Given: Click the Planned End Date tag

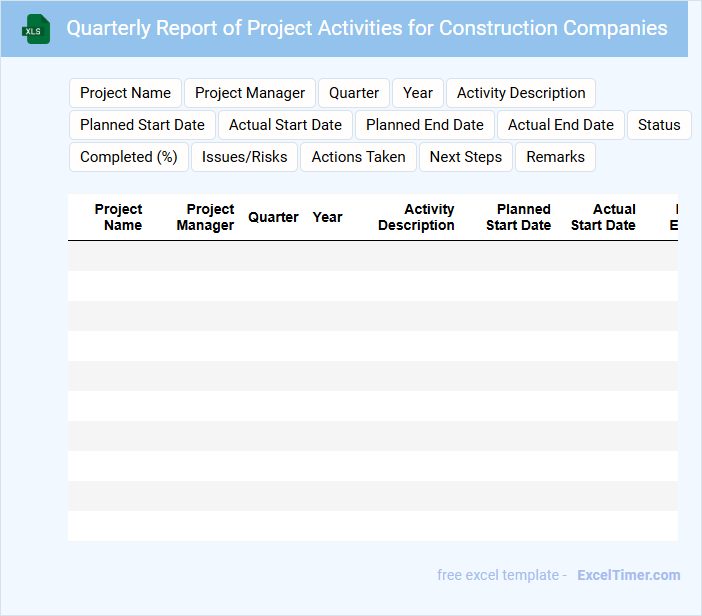Looking at the screenshot, I should pos(425,125).
